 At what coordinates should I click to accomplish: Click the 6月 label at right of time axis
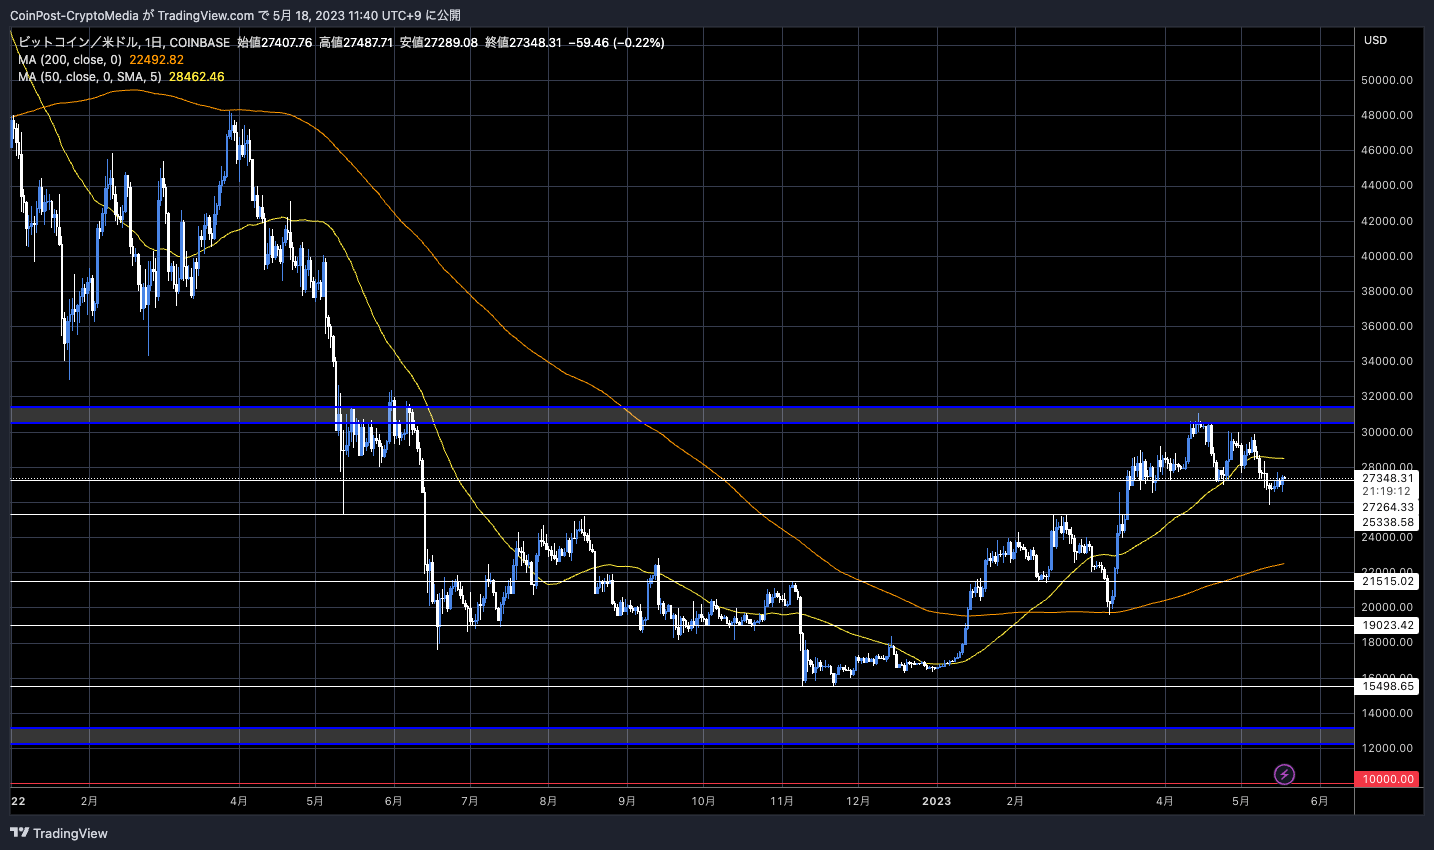[x=1319, y=801]
